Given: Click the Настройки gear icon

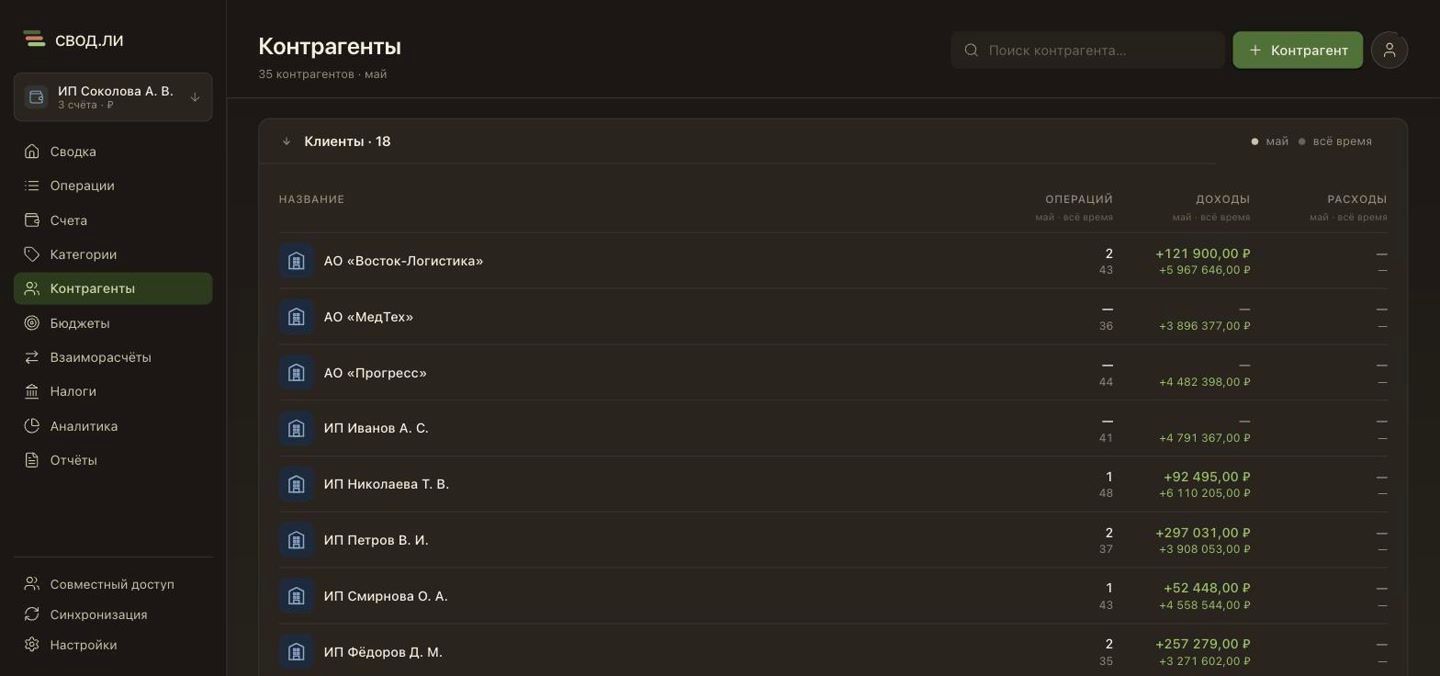Looking at the screenshot, I should (x=32, y=645).
